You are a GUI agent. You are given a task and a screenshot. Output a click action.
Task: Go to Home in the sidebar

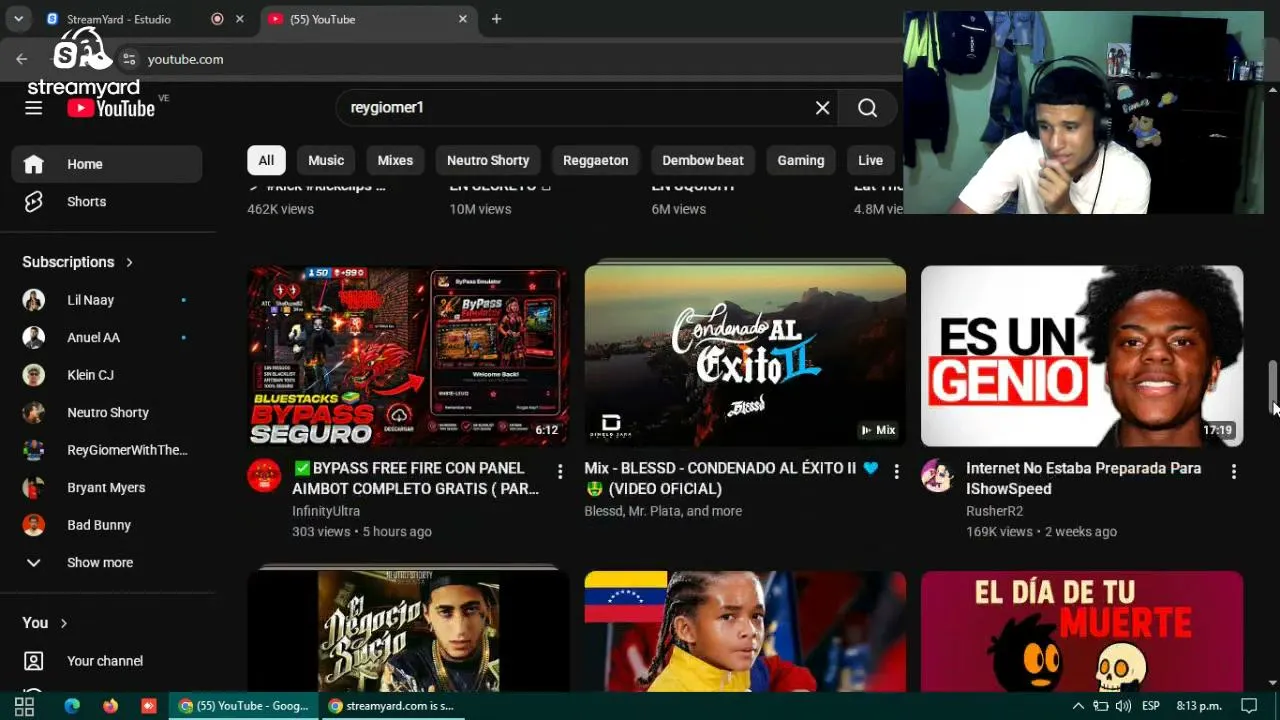point(106,164)
